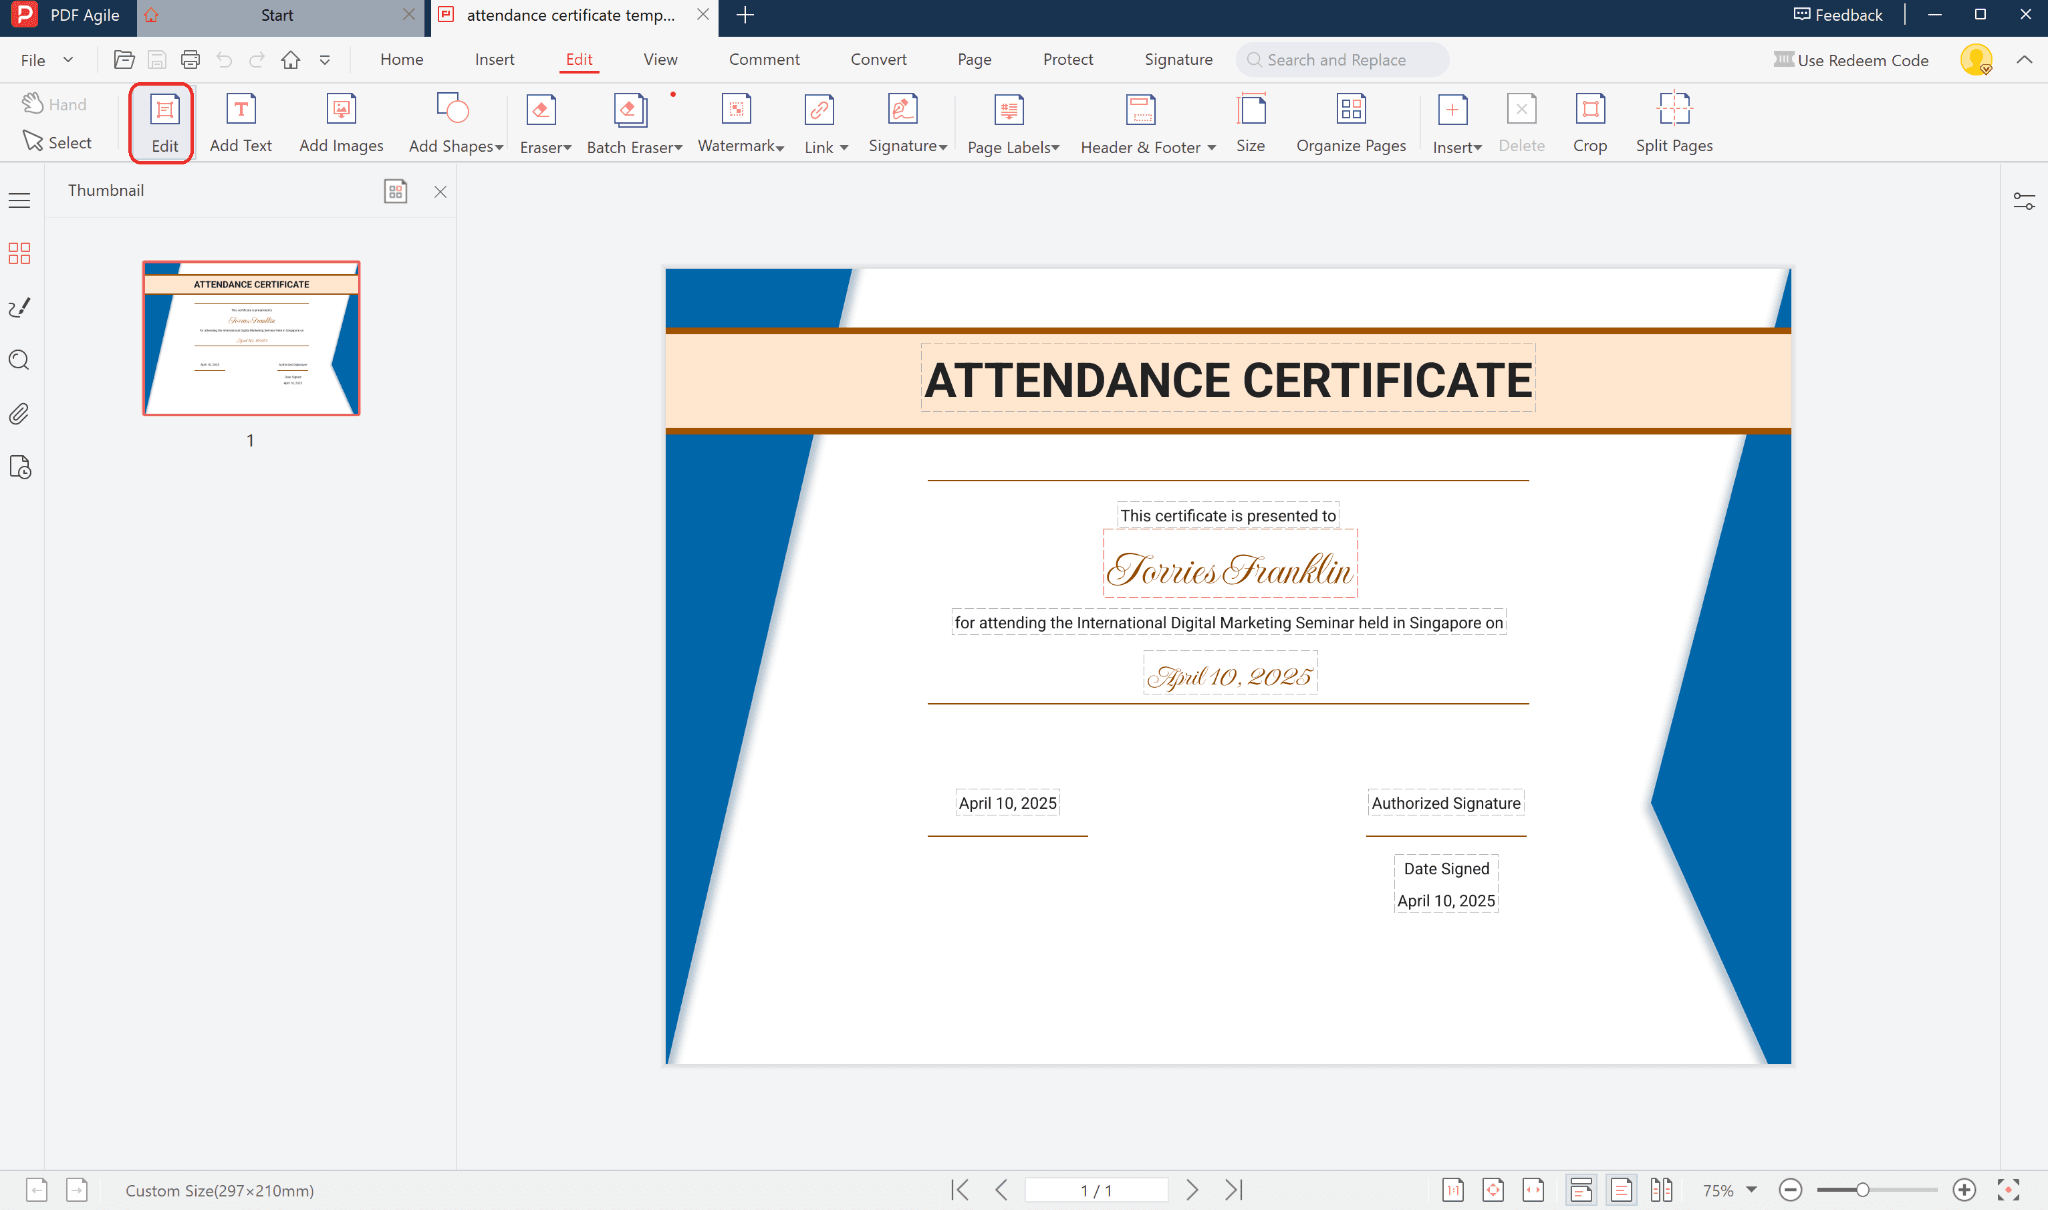
Task: Click the attachments paperclip icon in the sidebar
Action: coord(19,414)
